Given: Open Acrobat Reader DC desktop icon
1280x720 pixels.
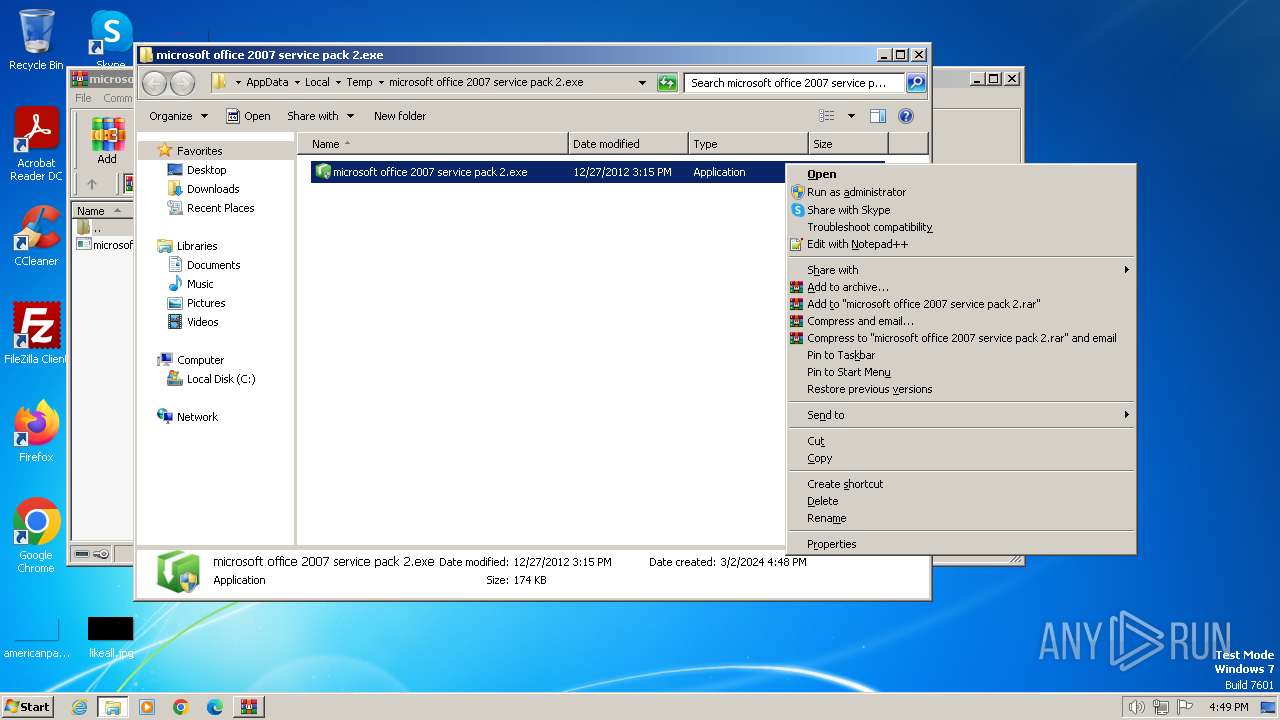Looking at the screenshot, I should click(36, 145).
